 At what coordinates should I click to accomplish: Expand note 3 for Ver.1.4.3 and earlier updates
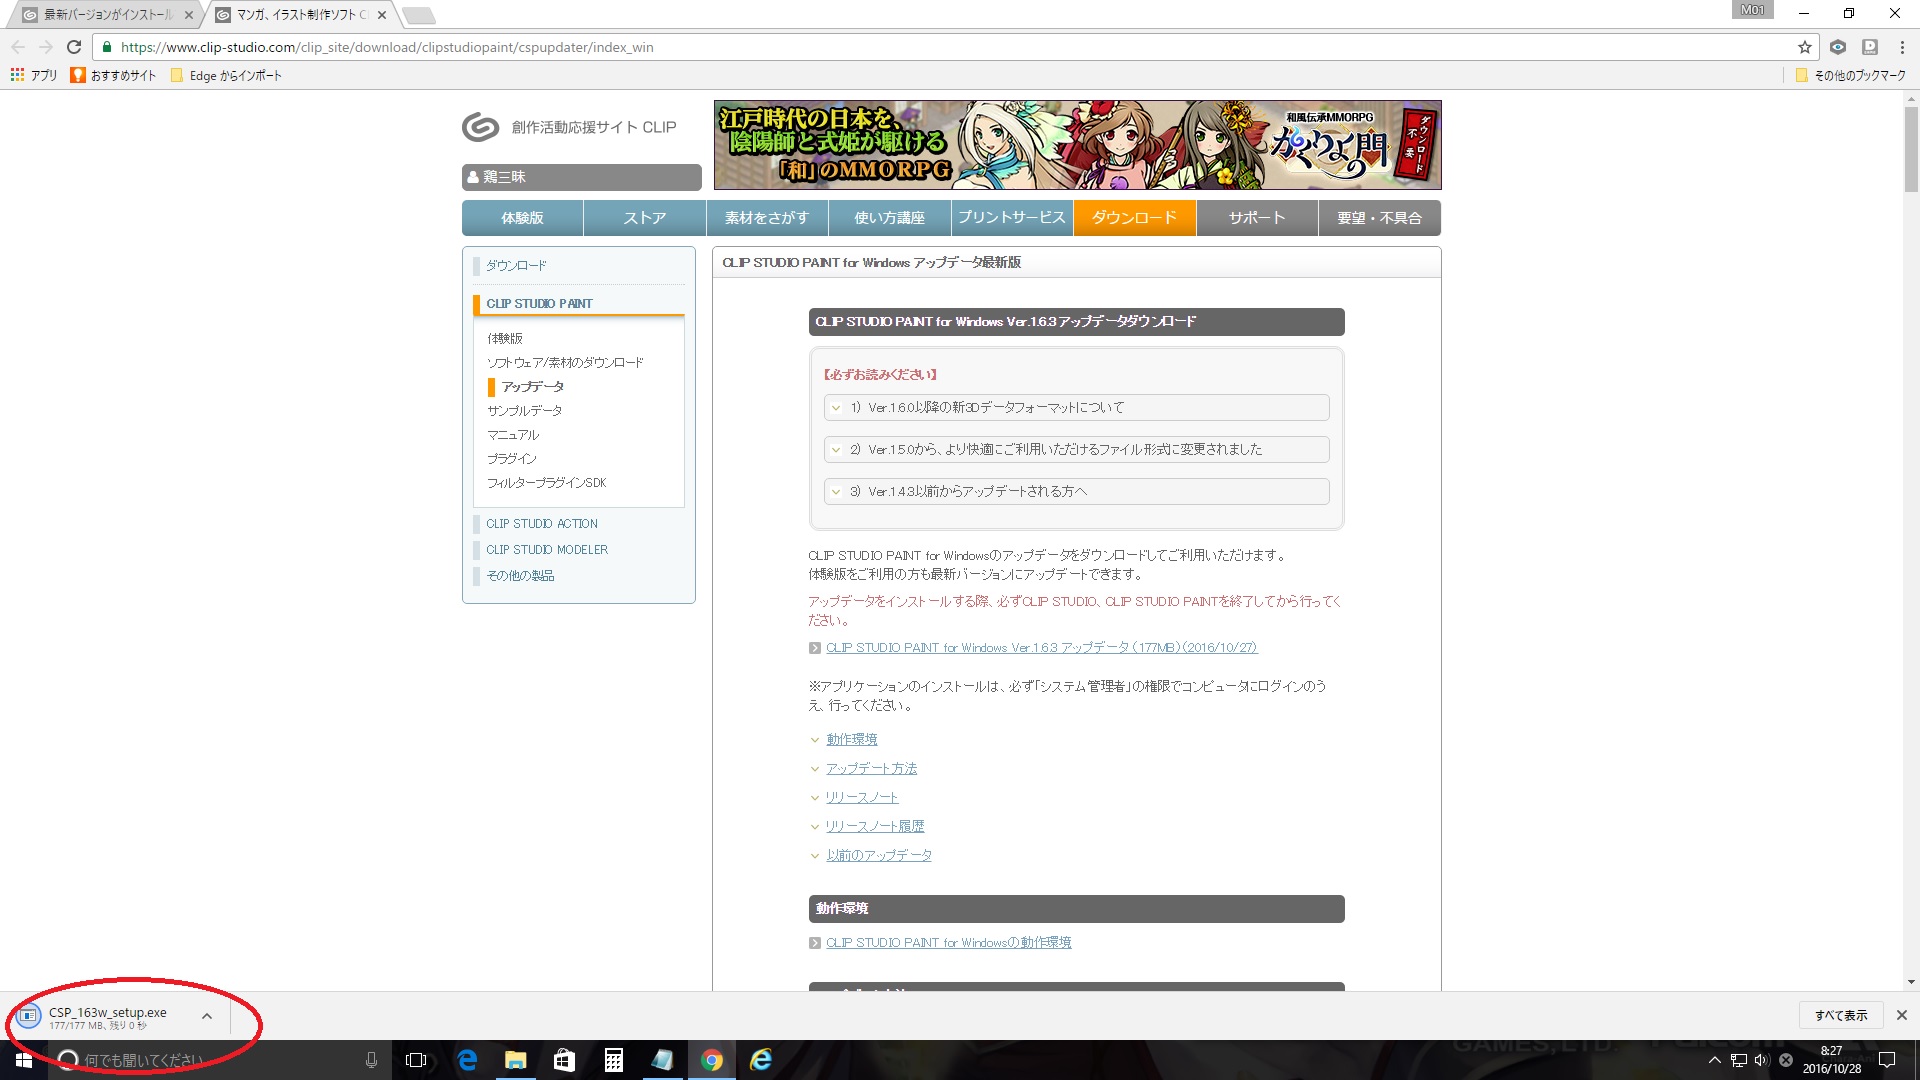click(1077, 492)
